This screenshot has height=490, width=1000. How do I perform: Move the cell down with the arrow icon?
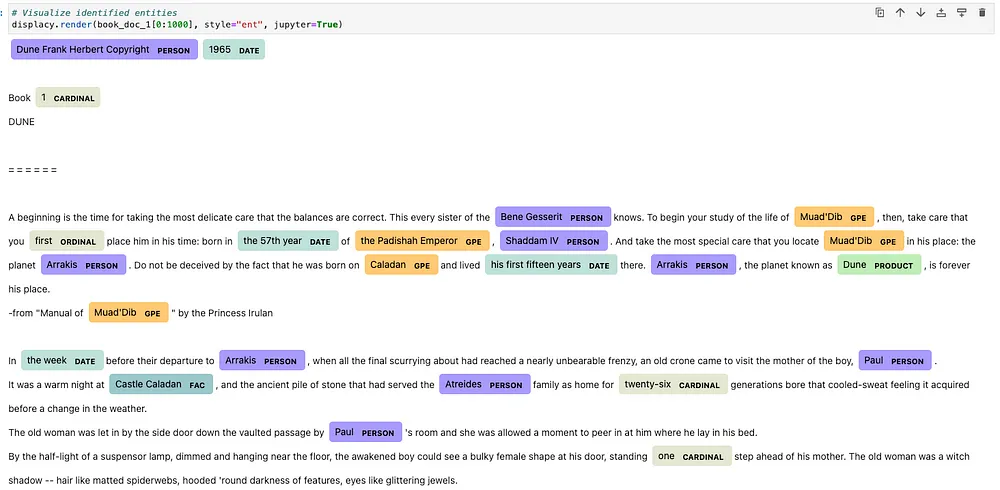pyautogui.click(x=920, y=13)
